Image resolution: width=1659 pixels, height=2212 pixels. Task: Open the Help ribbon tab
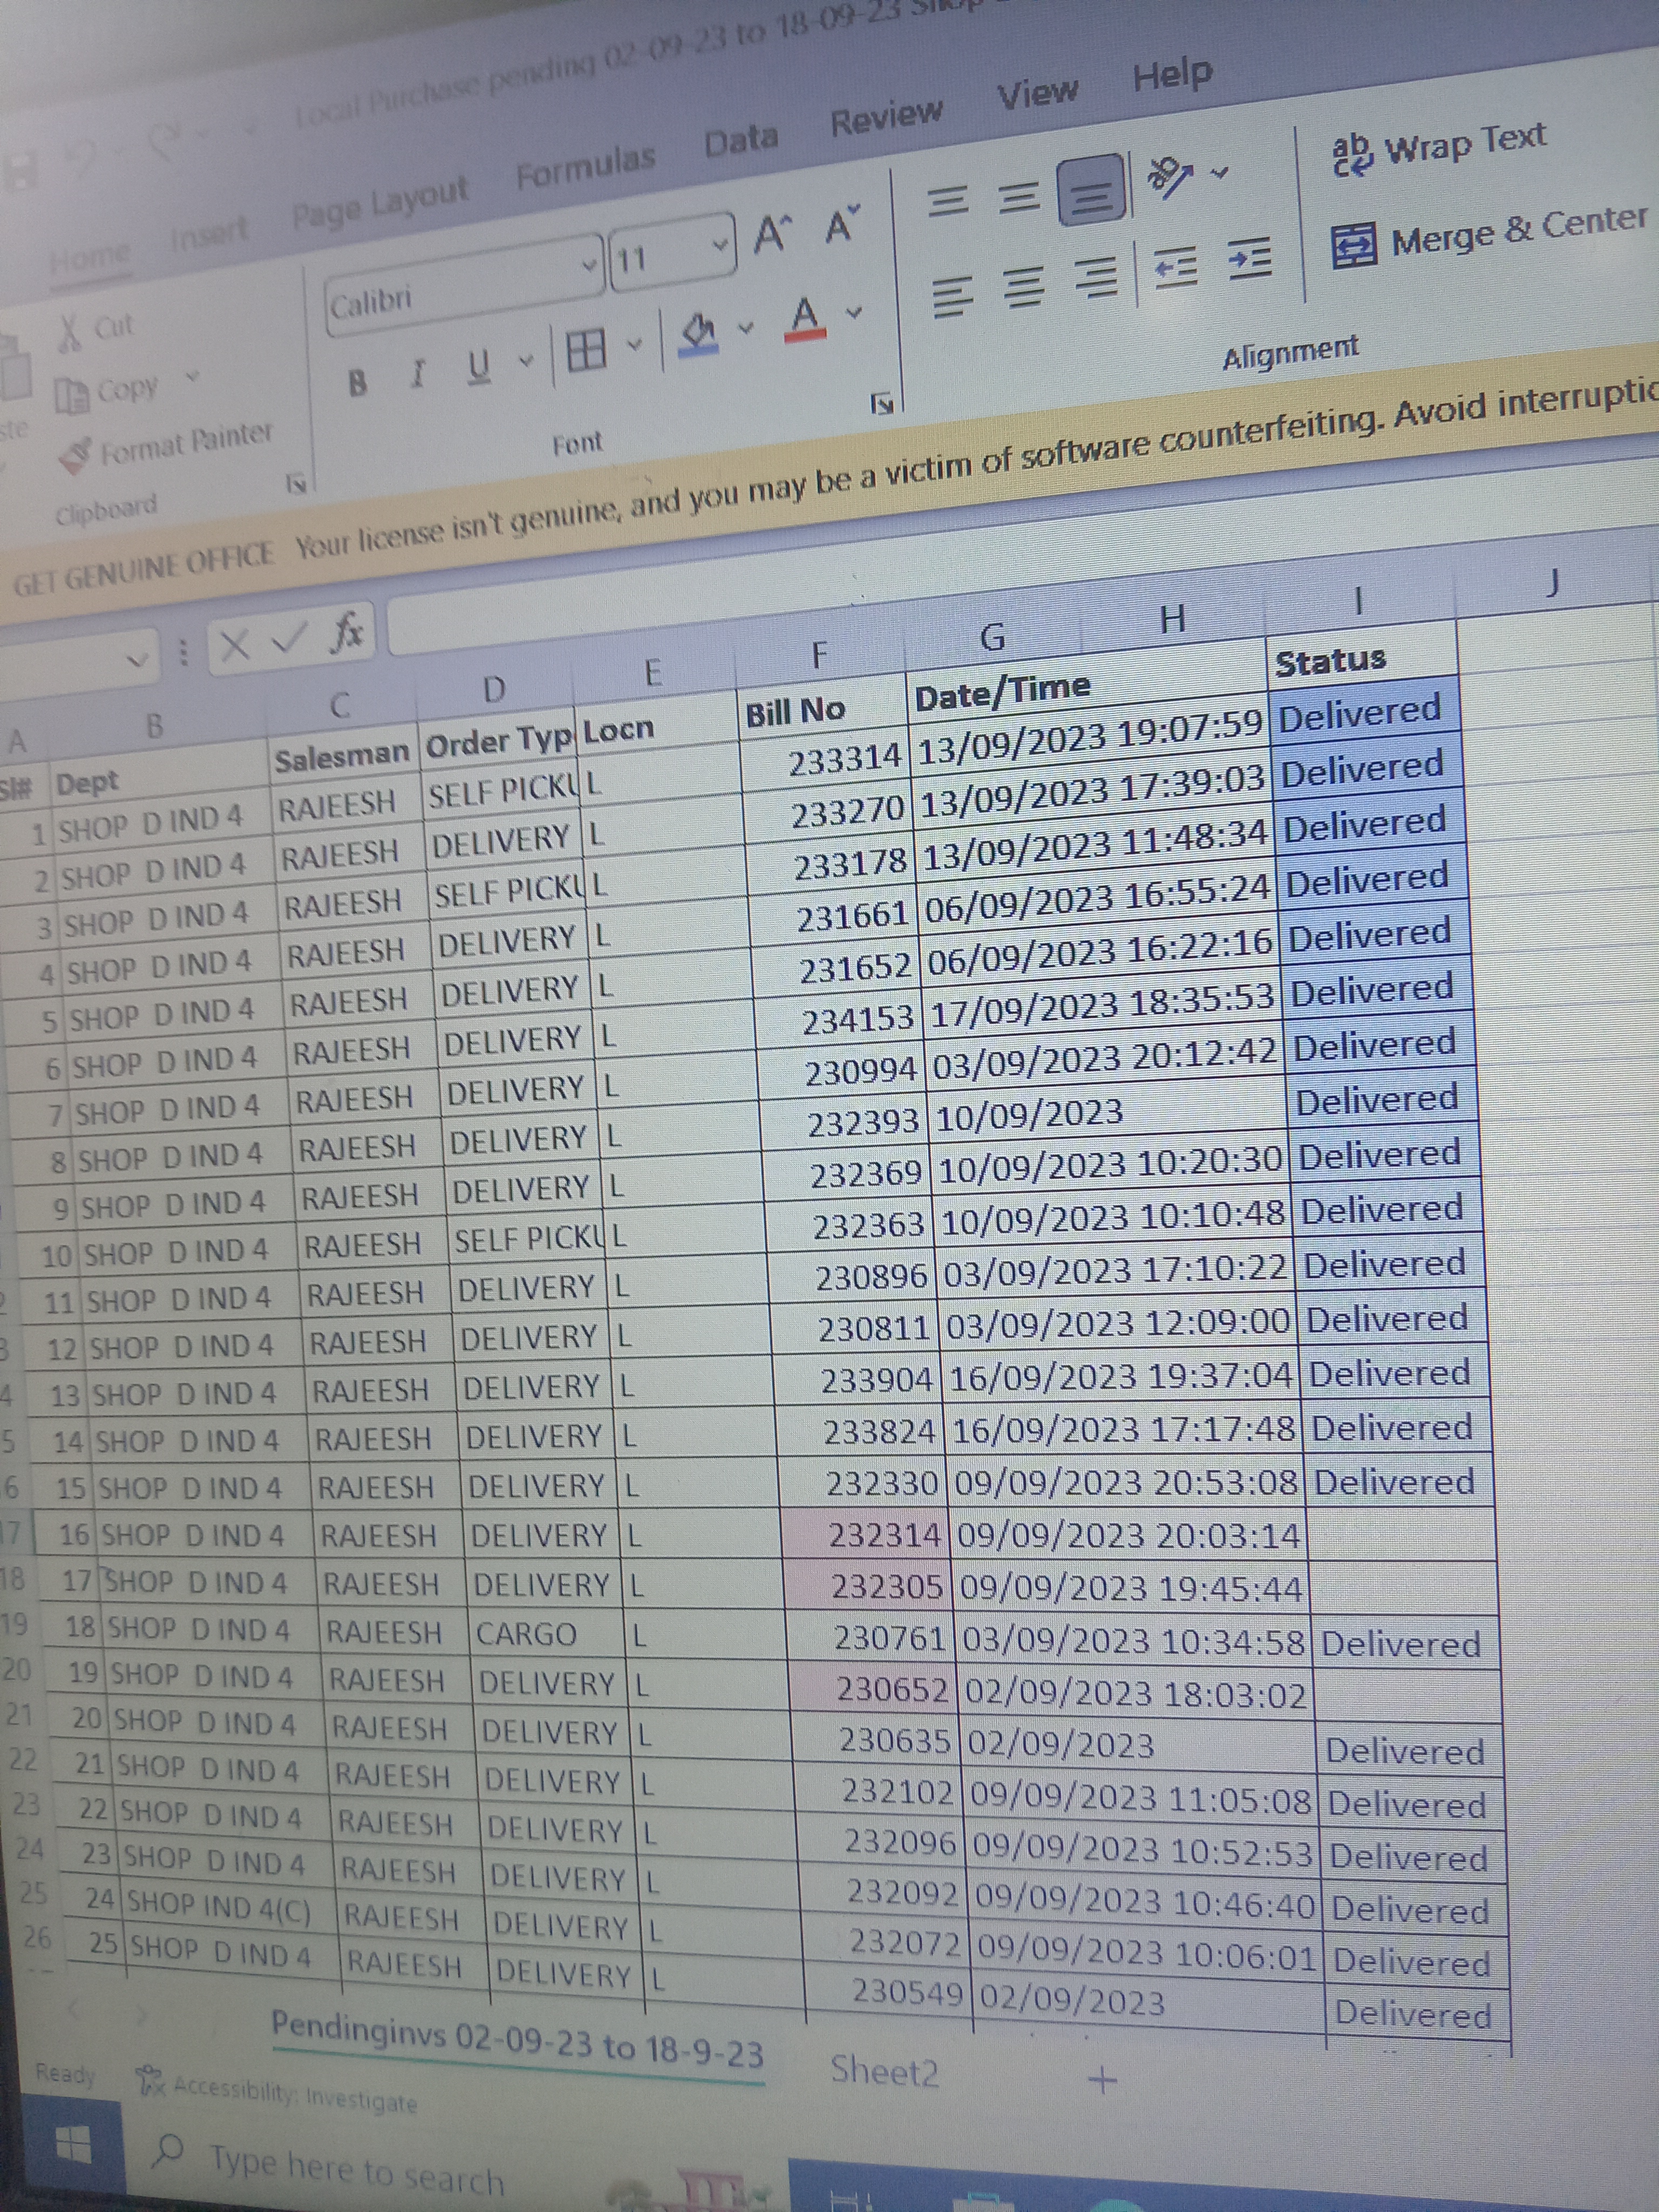(x=1172, y=74)
